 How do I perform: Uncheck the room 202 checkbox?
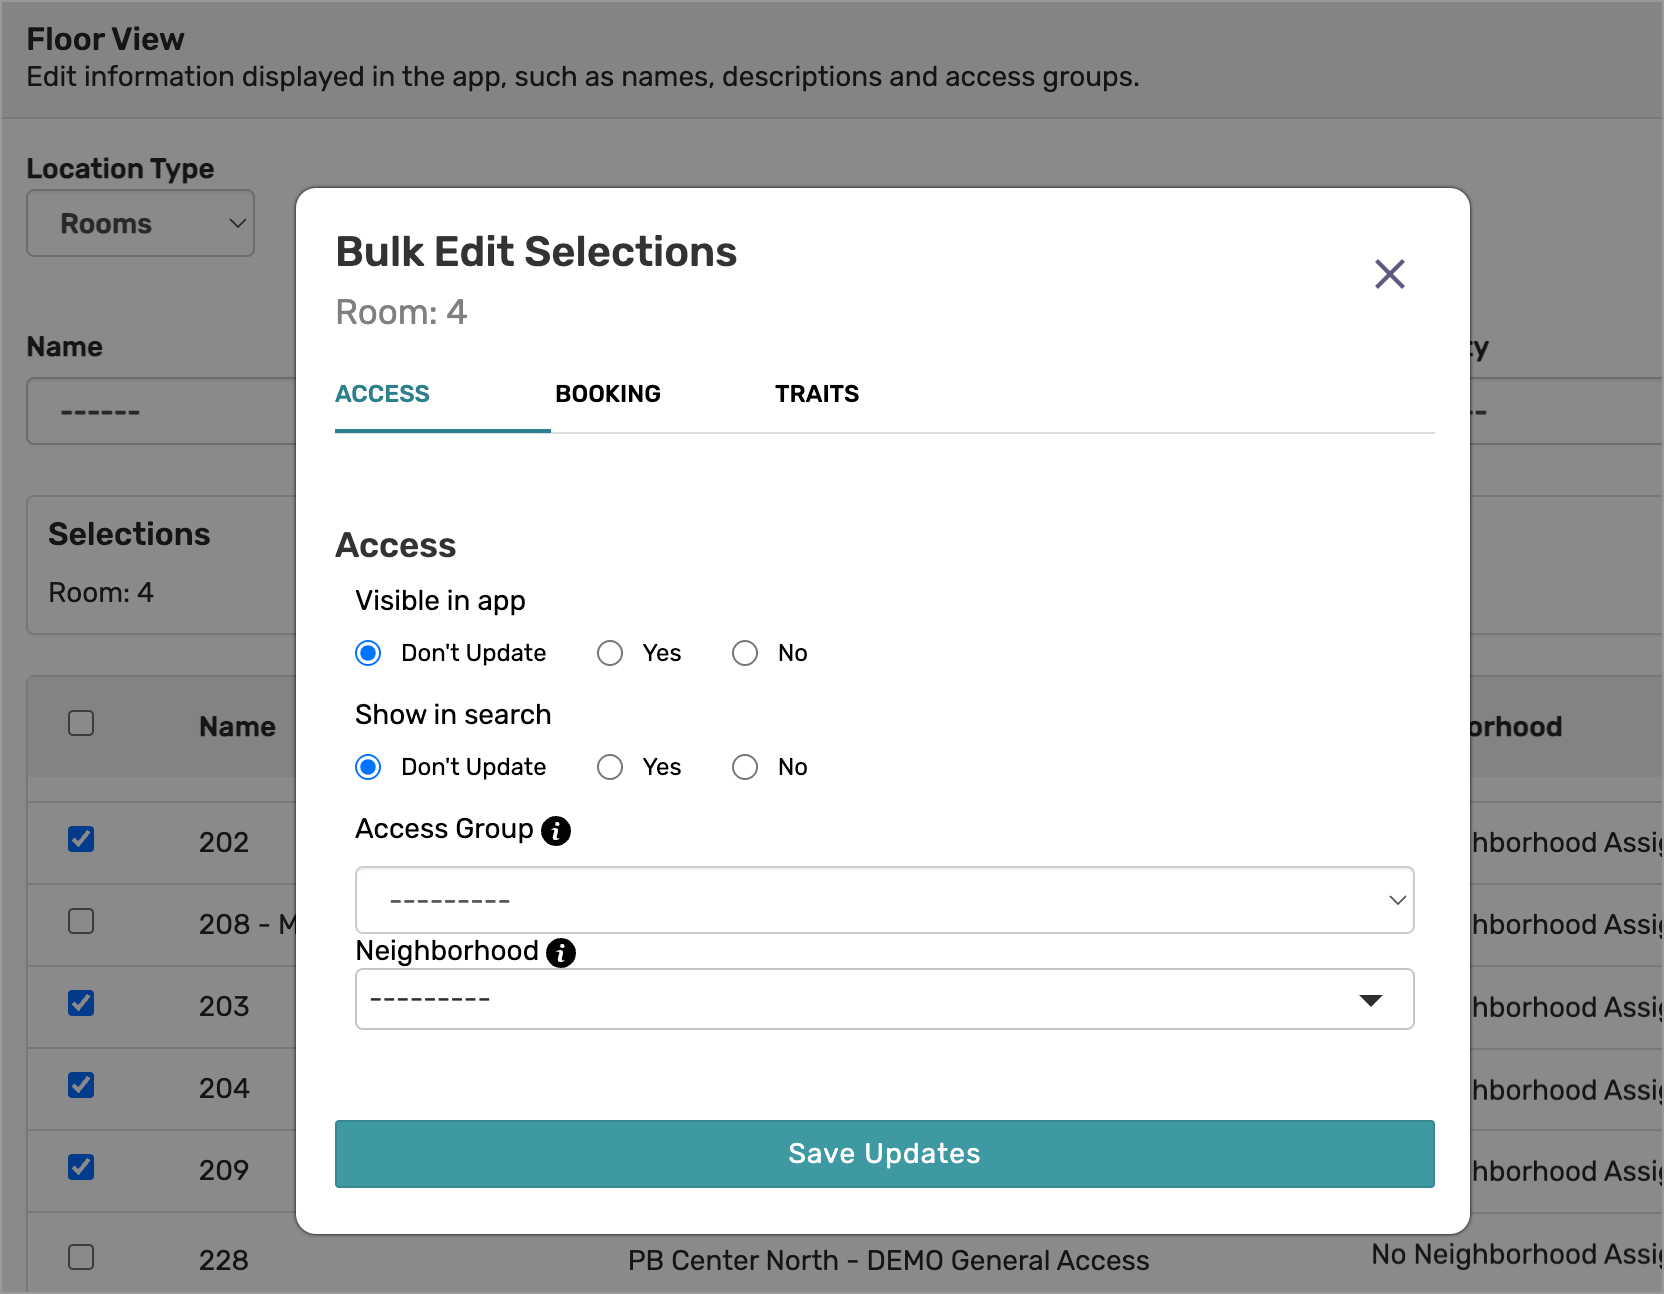pos(81,839)
